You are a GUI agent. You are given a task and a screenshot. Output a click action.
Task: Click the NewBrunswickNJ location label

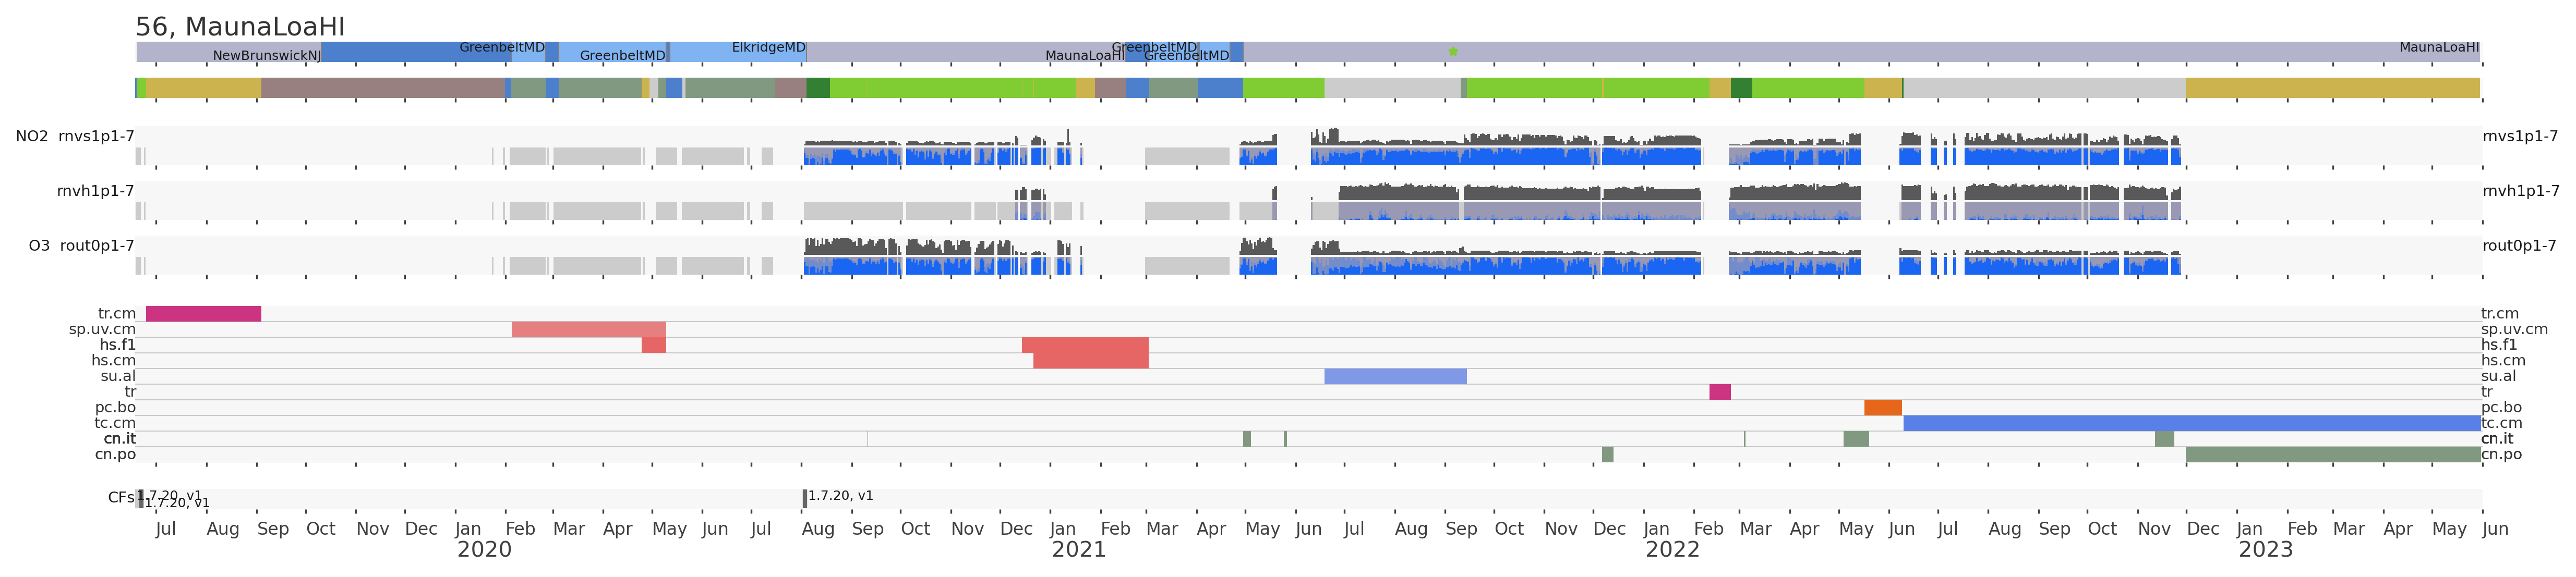tap(266, 56)
